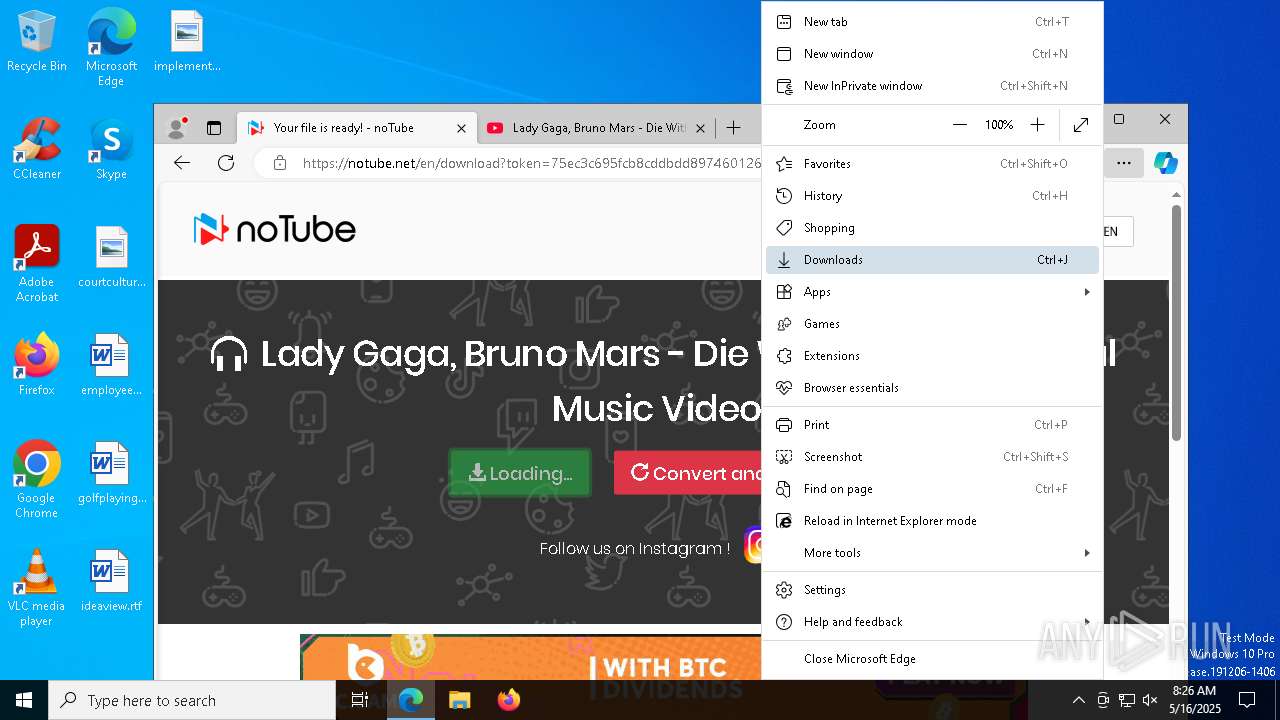Expand Help and feedback submenu
This screenshot has width=1280, height=720.
point(932,622)
